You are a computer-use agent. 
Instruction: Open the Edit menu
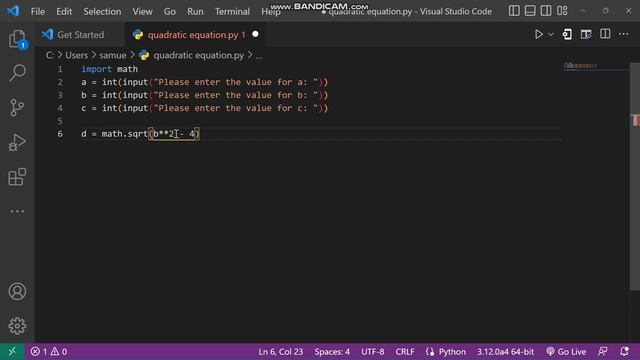pos(64,11)
